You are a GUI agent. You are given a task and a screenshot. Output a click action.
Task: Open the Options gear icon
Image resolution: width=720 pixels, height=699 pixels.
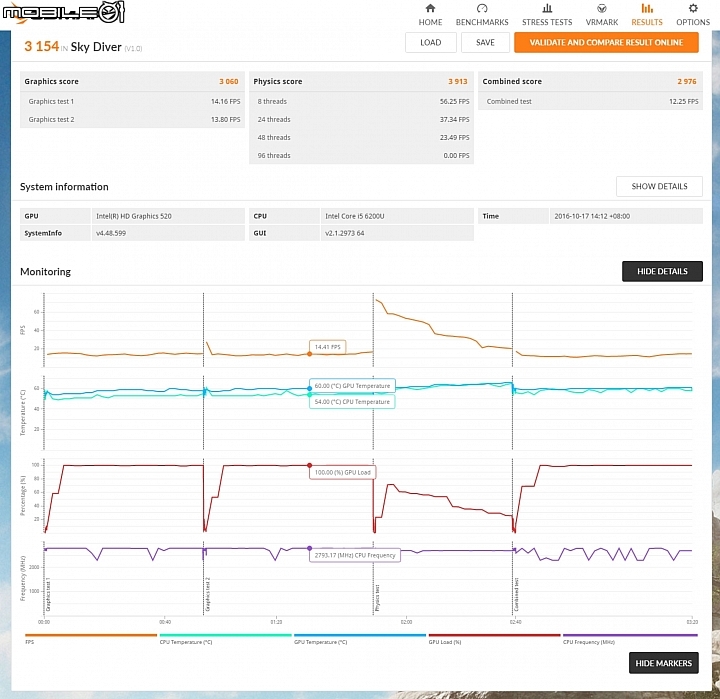(x=693, y=8)
